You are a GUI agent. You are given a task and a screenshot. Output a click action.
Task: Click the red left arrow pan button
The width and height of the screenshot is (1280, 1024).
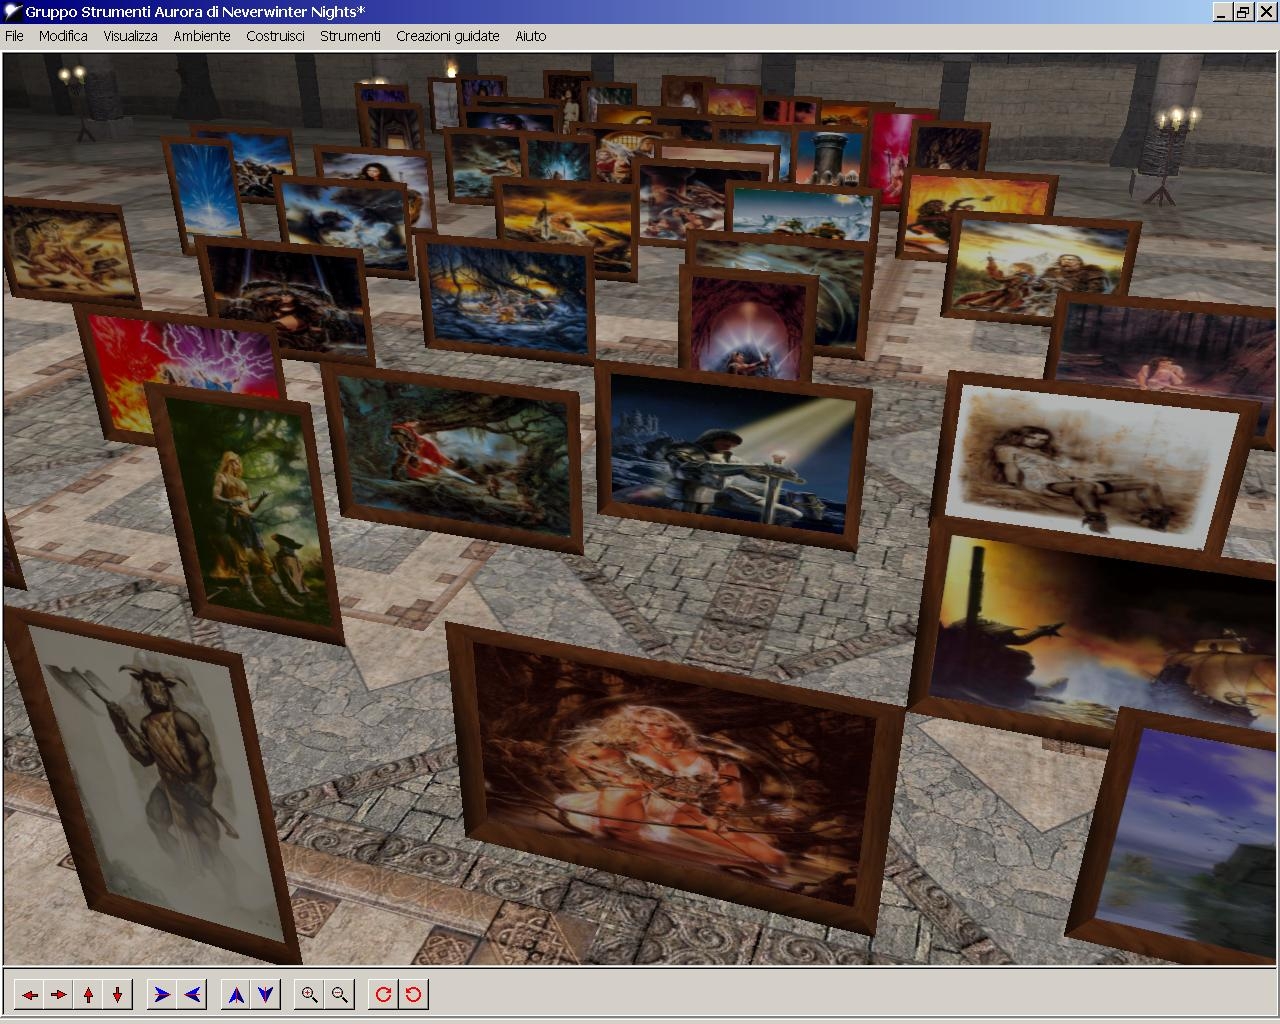tap(30, 994)
